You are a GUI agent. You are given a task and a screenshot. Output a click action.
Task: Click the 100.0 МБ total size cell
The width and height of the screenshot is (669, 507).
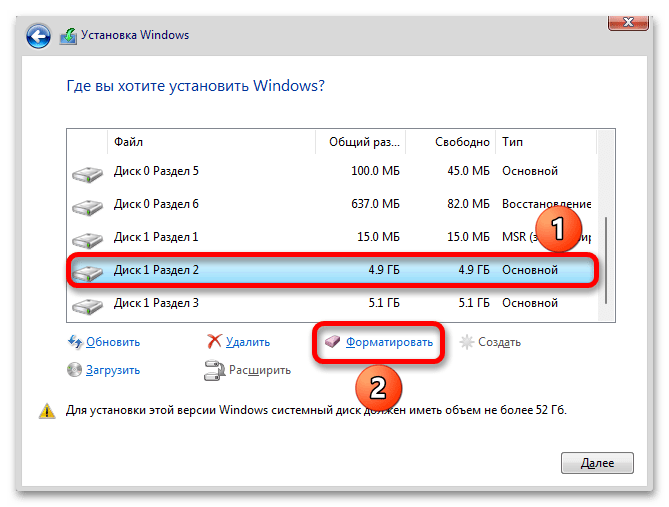(375, 171)
